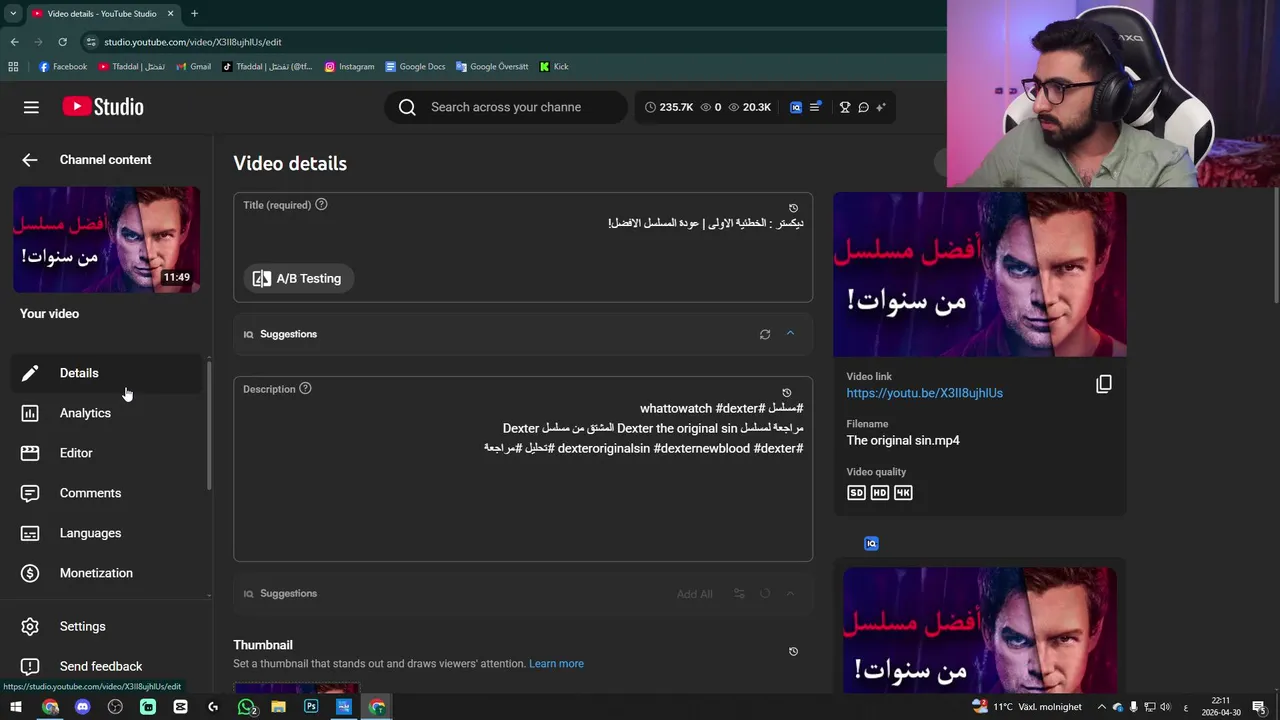Open Analytics in the sidebar
Image resolution: width=1280 pixels, height=720 pixels.
(107, 413)
